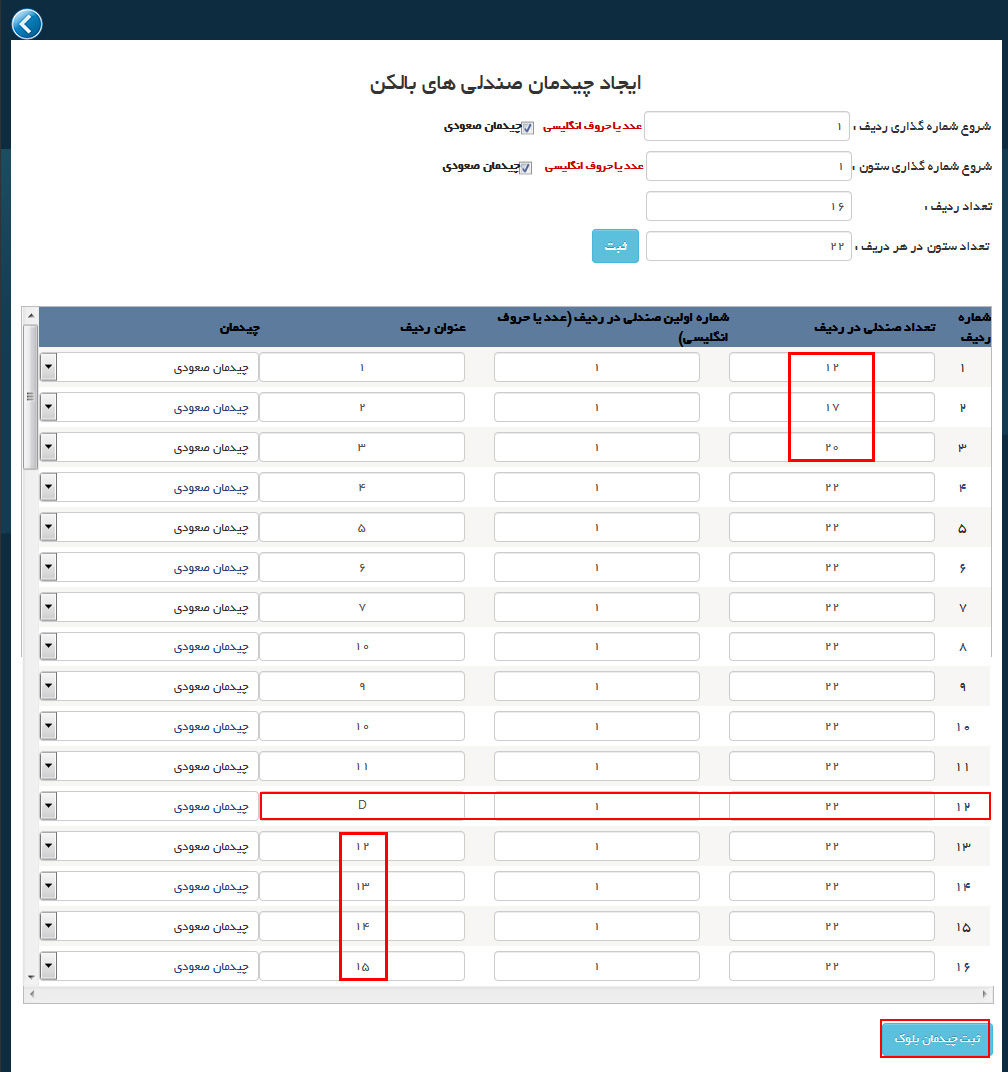This screenshot has height=1072, width=1008.
Task: Click row title field of row 1
Action: click(x=362, y=367)
